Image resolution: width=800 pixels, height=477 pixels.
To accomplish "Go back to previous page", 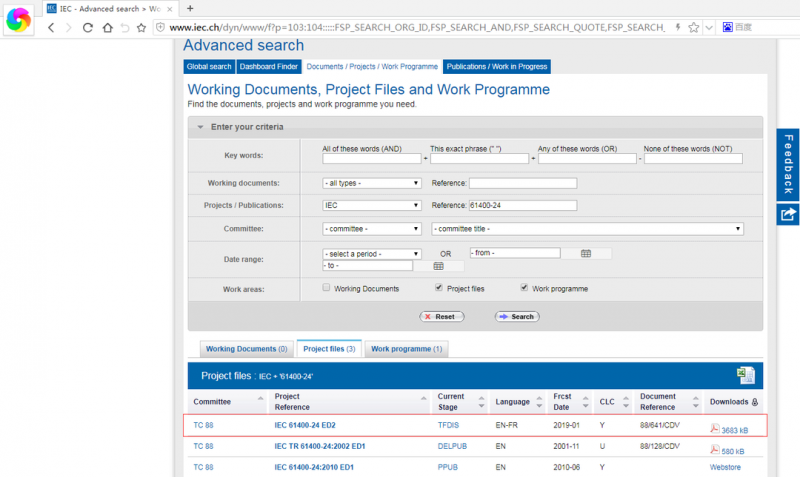I will (x=51, y=28).
